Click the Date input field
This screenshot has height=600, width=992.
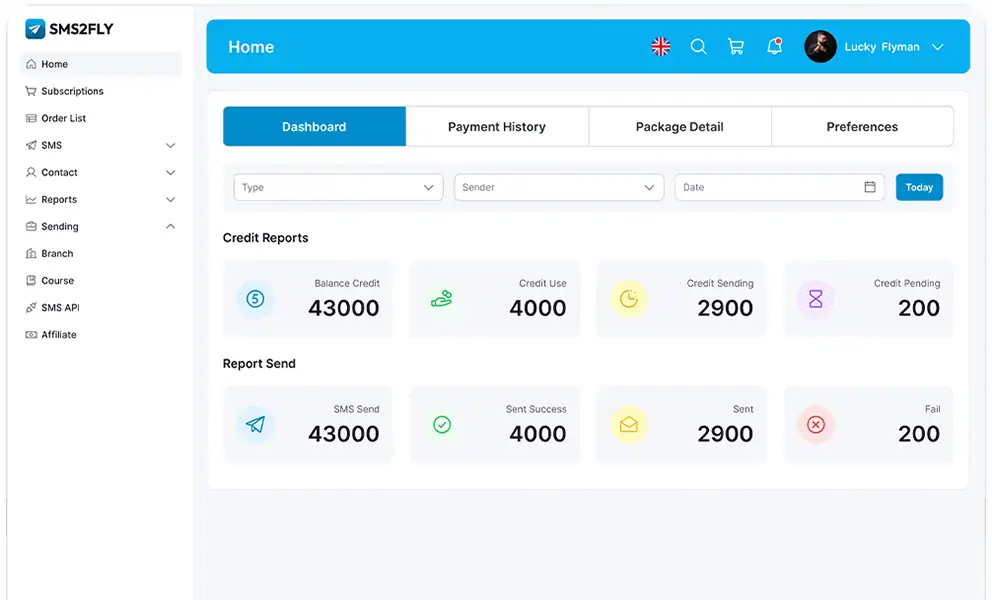(770, 187)
